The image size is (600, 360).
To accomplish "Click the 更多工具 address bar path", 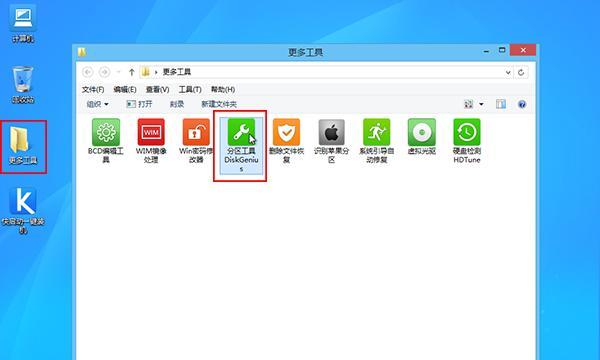I will coord(177,72).
